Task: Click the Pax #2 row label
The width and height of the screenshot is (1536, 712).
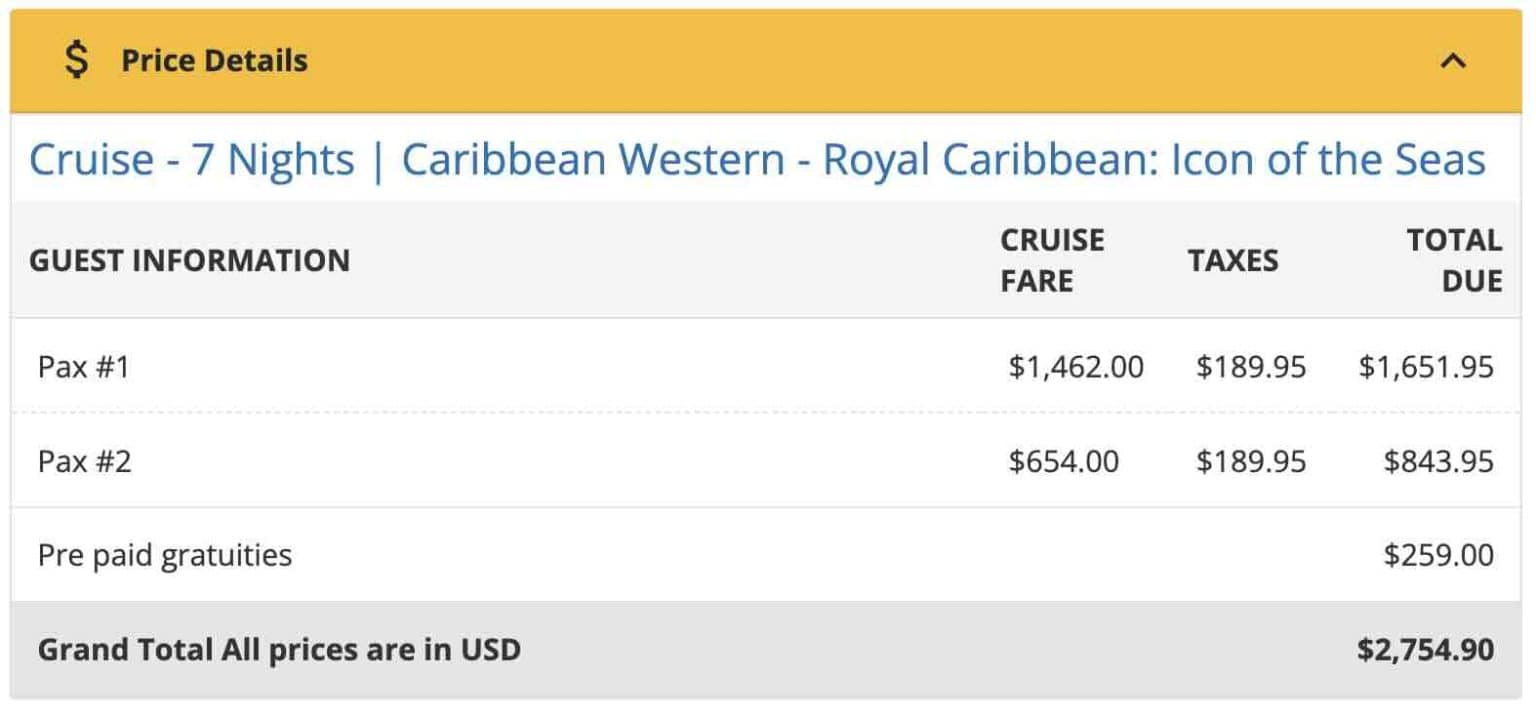Action: tap(84, 461)
